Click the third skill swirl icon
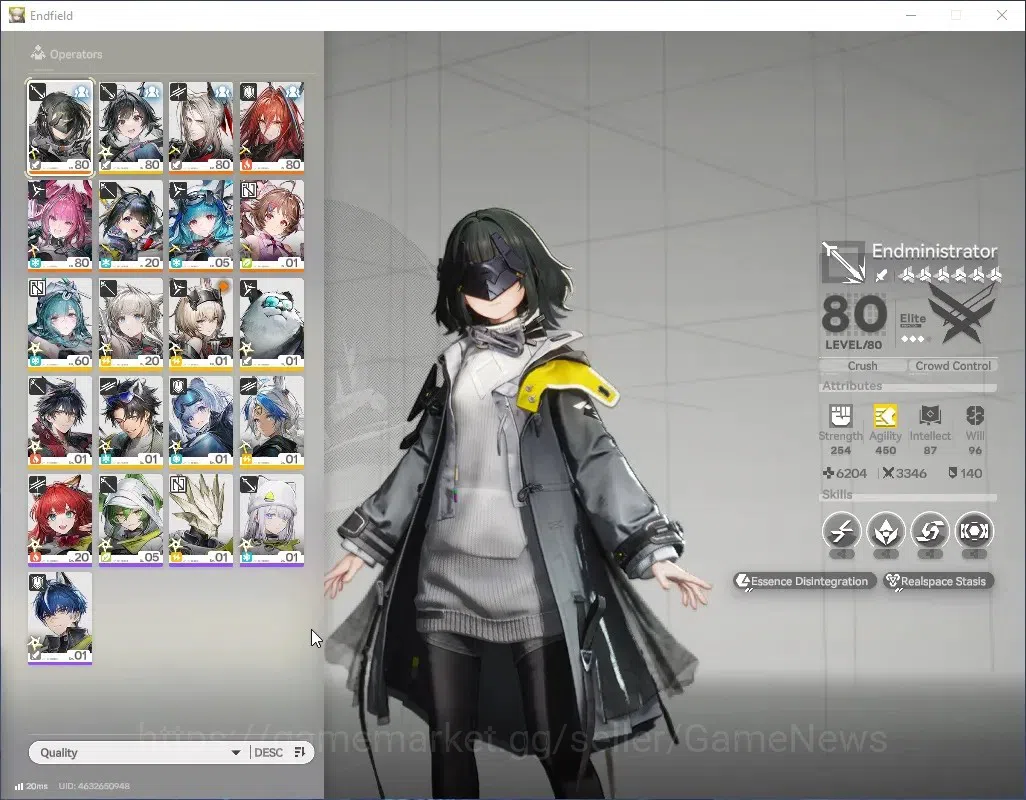 tap(930, 530)
